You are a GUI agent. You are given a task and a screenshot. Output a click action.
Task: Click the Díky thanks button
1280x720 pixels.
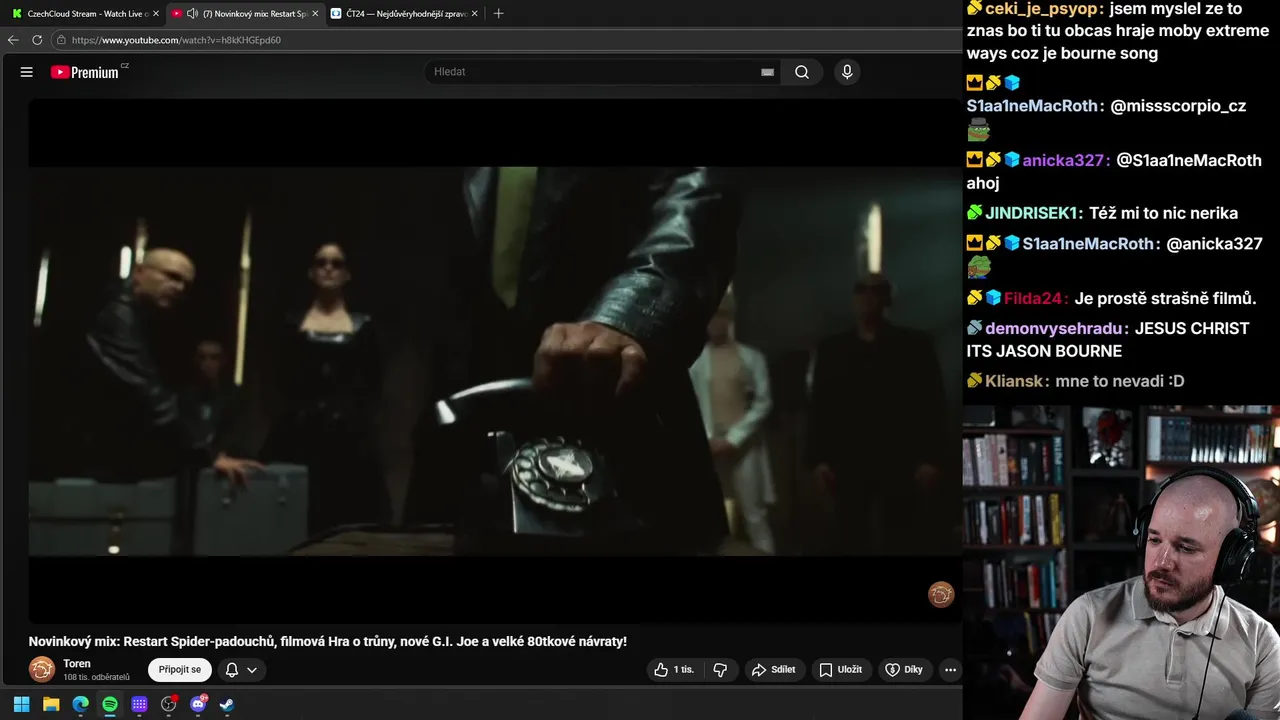click(904, 670)
